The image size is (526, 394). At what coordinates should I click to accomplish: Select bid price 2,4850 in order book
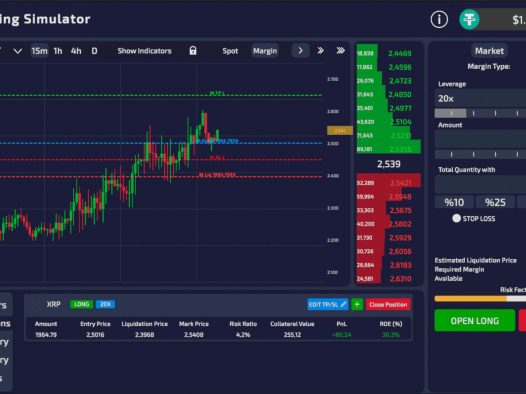pos(400,95)
